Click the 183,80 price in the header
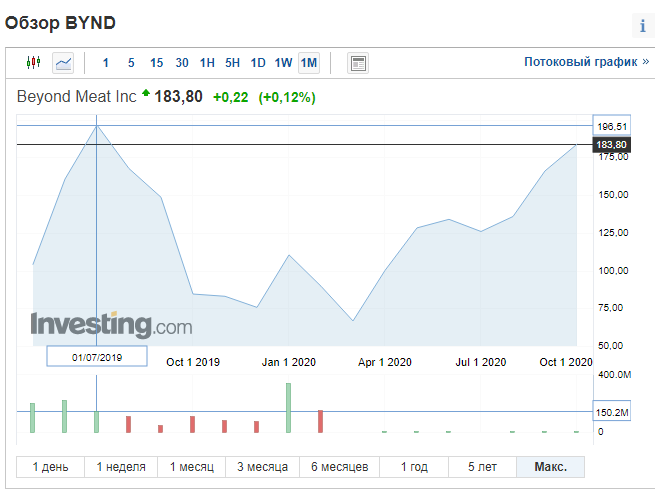 click(178, 97)
